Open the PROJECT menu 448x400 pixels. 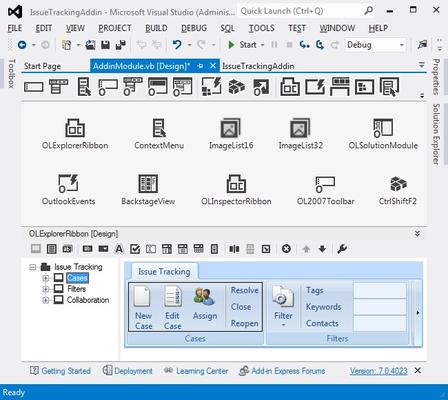(115, 28)
